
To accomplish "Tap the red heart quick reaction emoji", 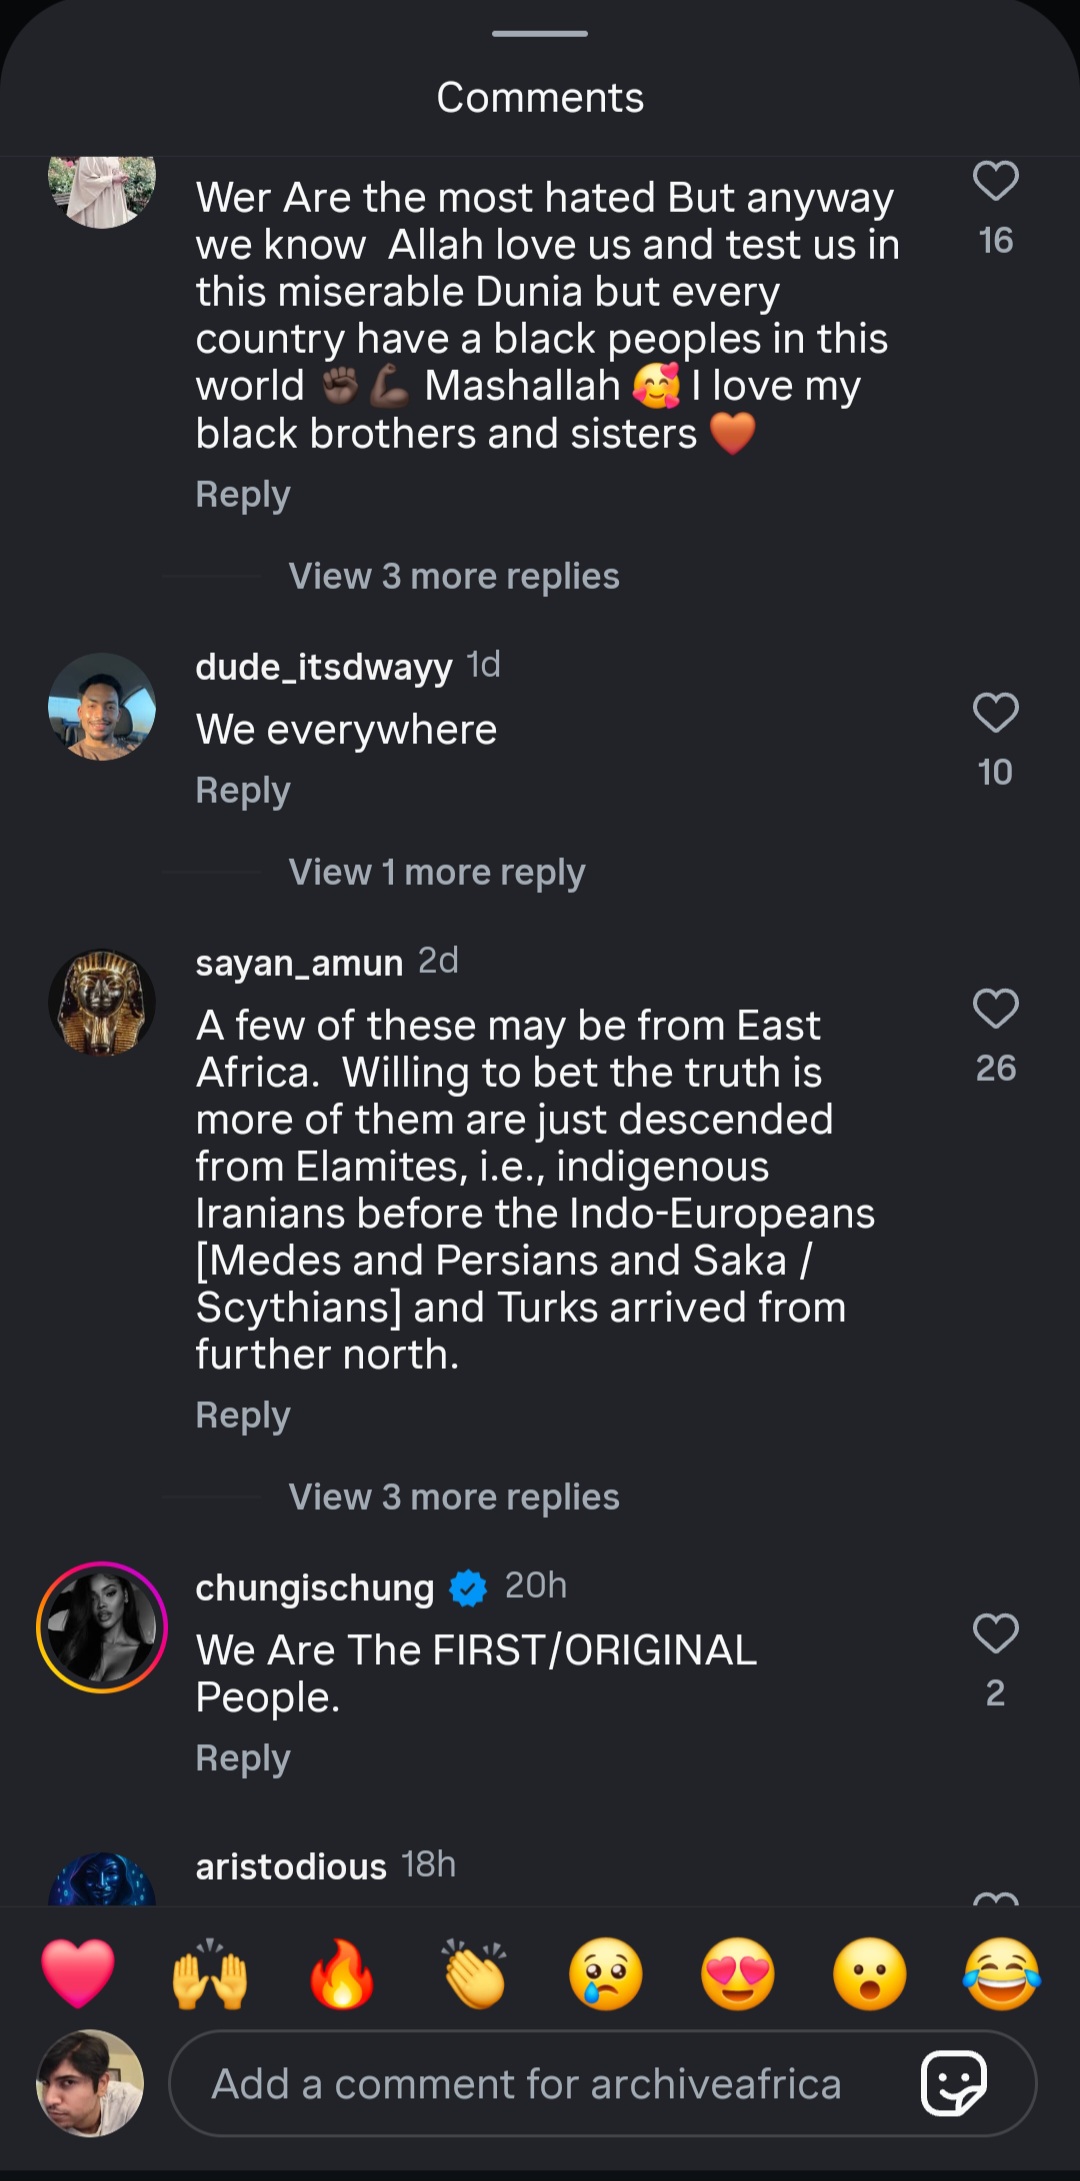I will click(78, 1973).
